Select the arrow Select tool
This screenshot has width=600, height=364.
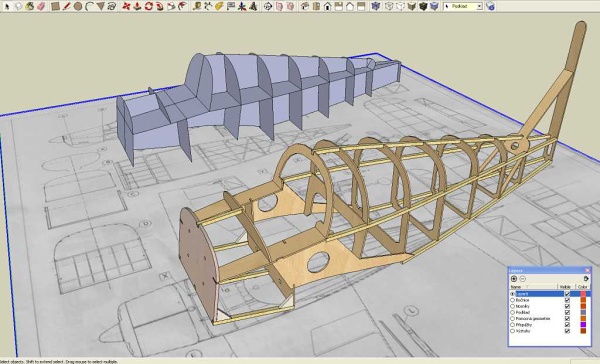click(x=7, y=6)
